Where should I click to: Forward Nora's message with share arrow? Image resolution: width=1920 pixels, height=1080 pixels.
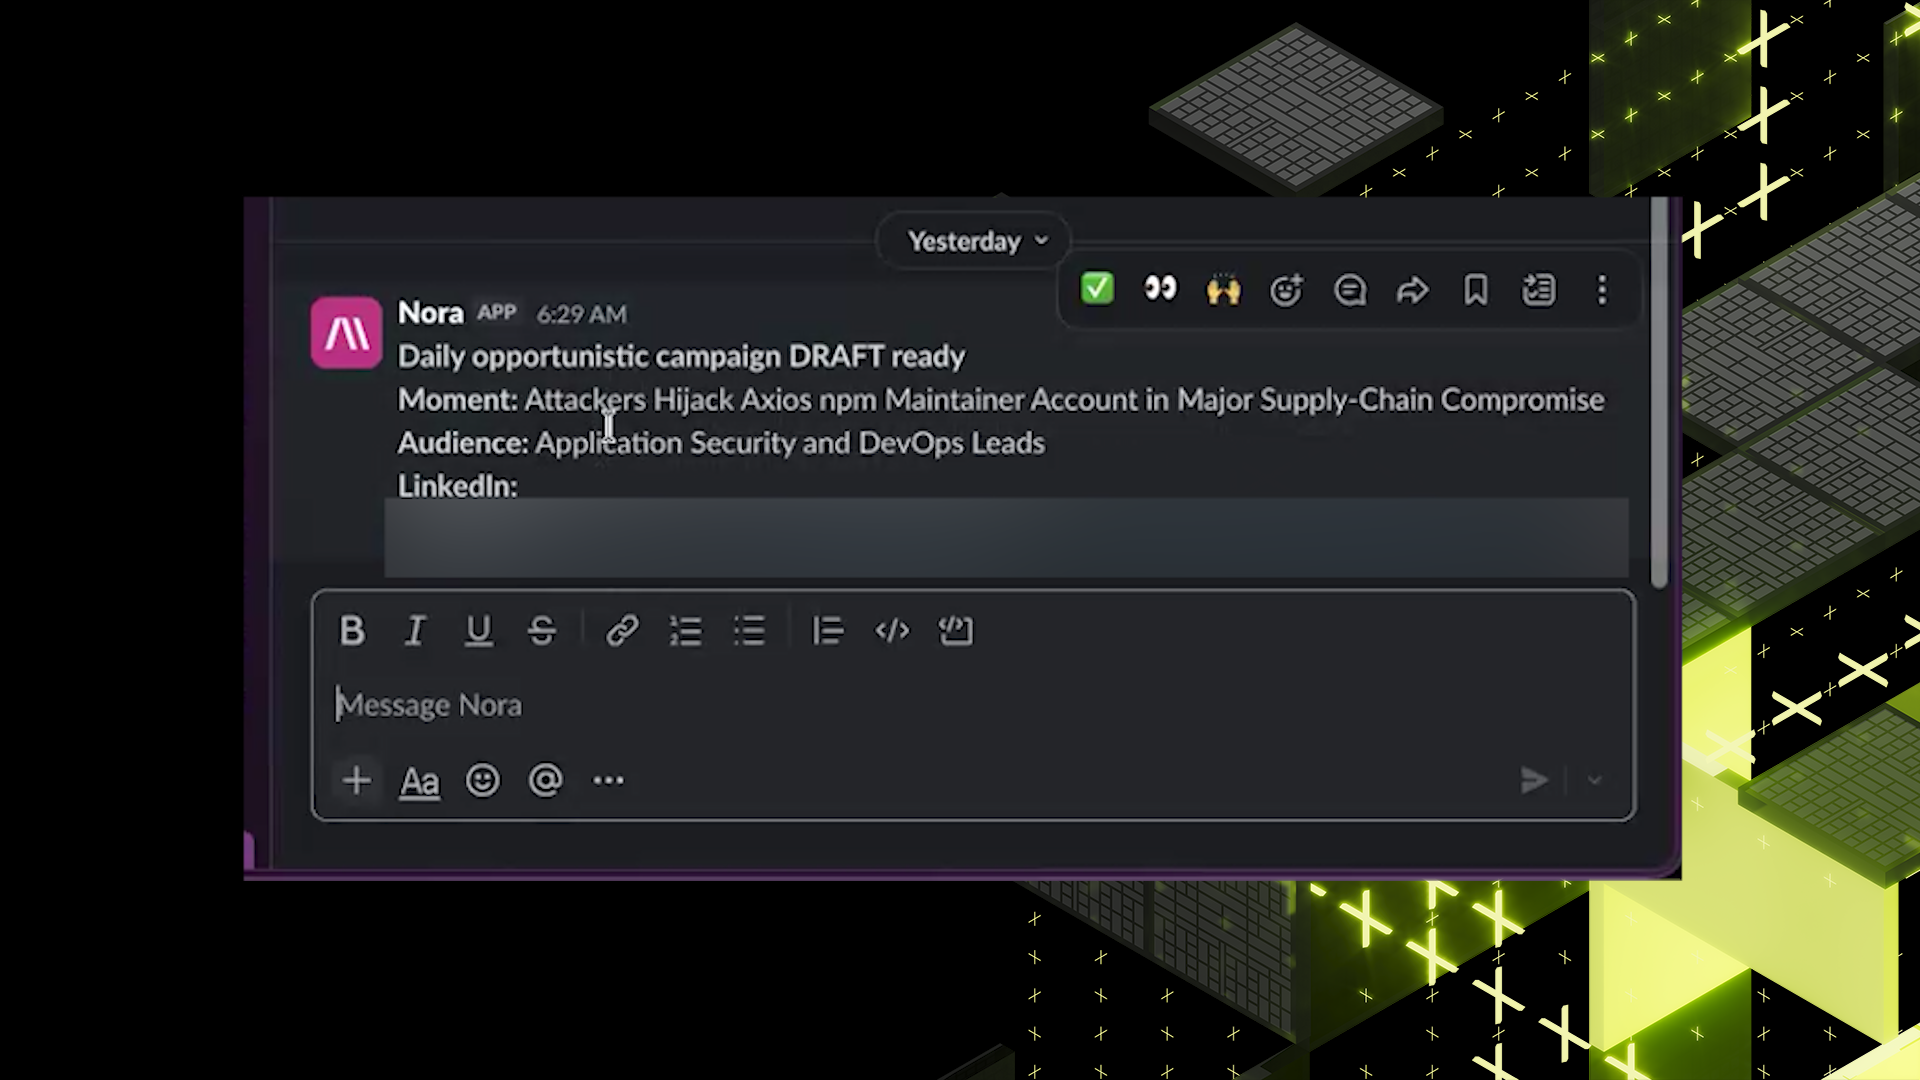pyautogui.click(x=1412, y=290)
